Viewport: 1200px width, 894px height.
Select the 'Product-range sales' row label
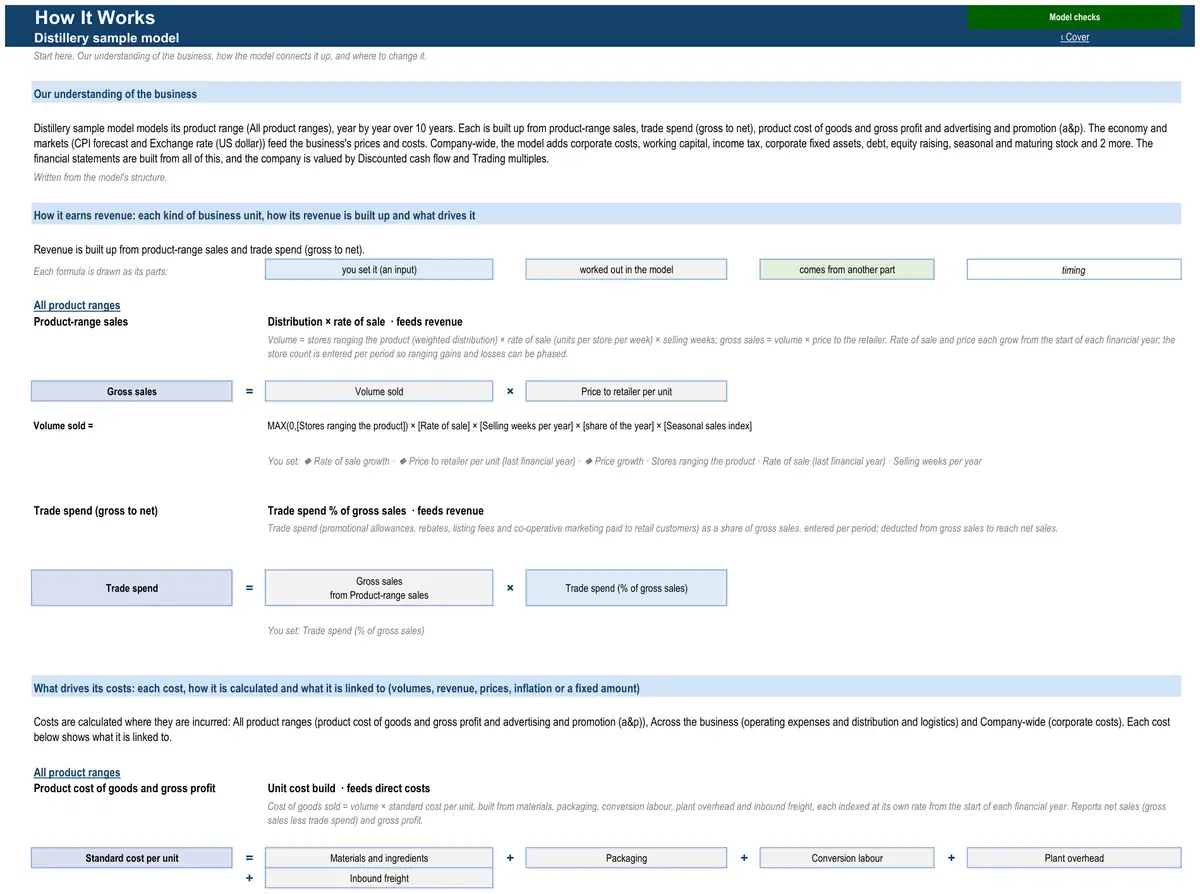81,322
